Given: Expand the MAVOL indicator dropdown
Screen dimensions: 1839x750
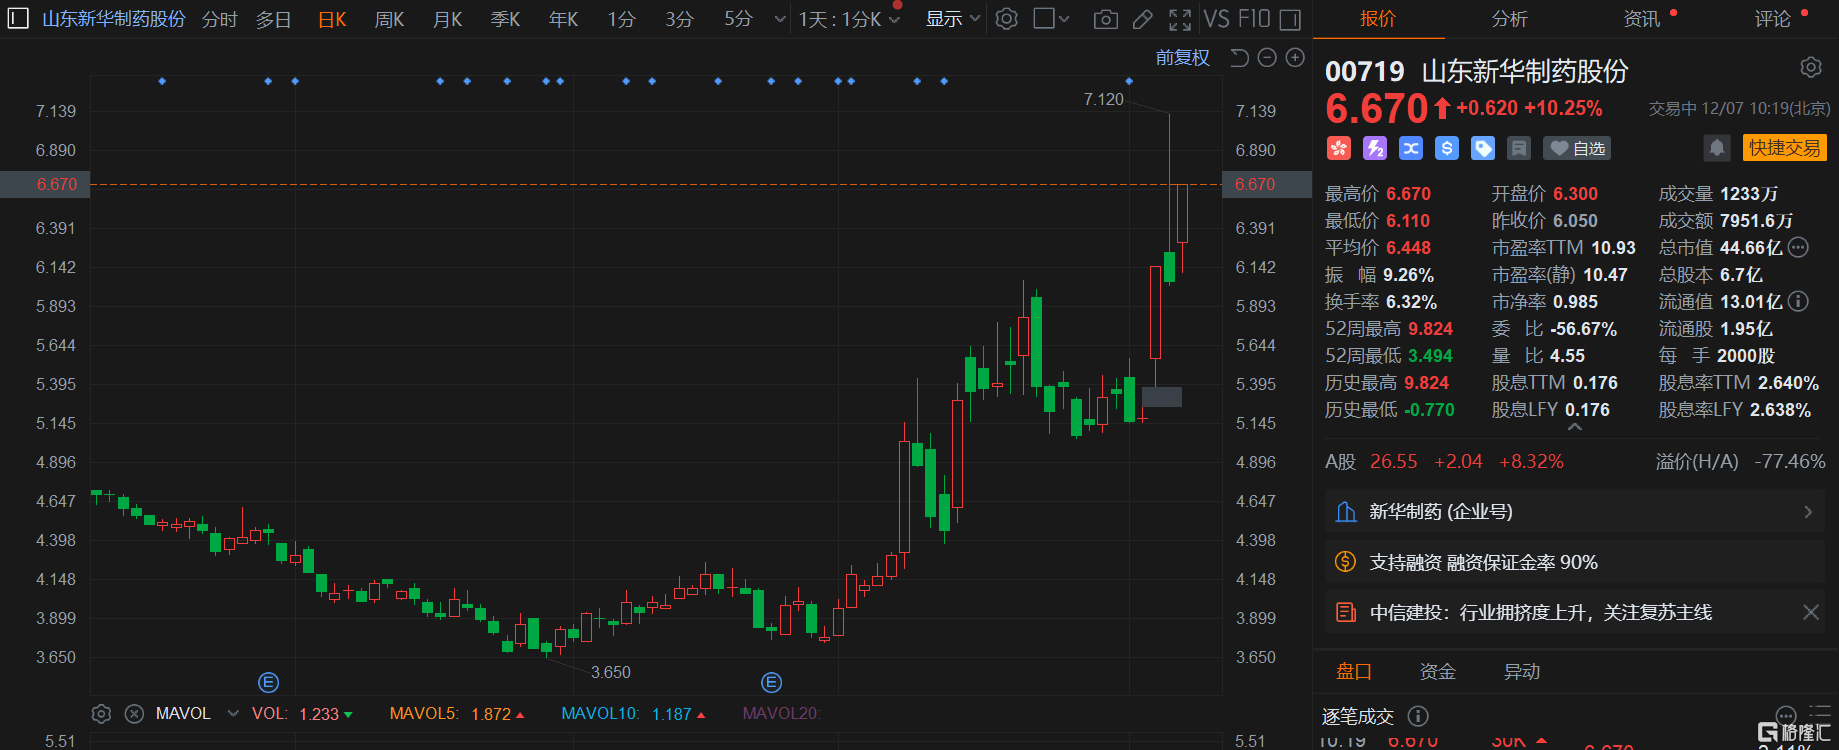Looking at the screenshot, I should tap(233, 714).
